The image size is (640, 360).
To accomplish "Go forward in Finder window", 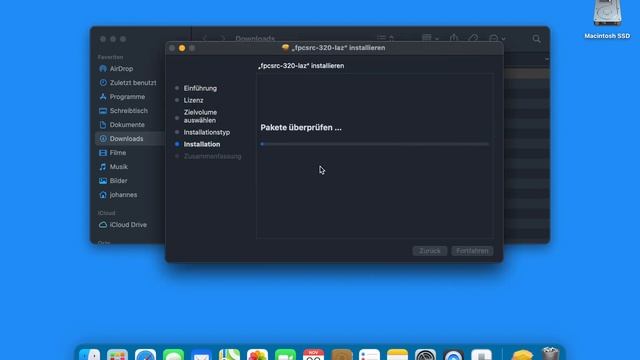I will pos(222,38).
